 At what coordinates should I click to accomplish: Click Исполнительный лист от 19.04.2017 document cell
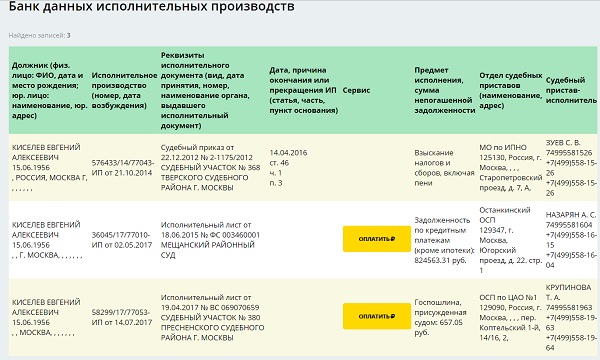(x=212, y=317)
